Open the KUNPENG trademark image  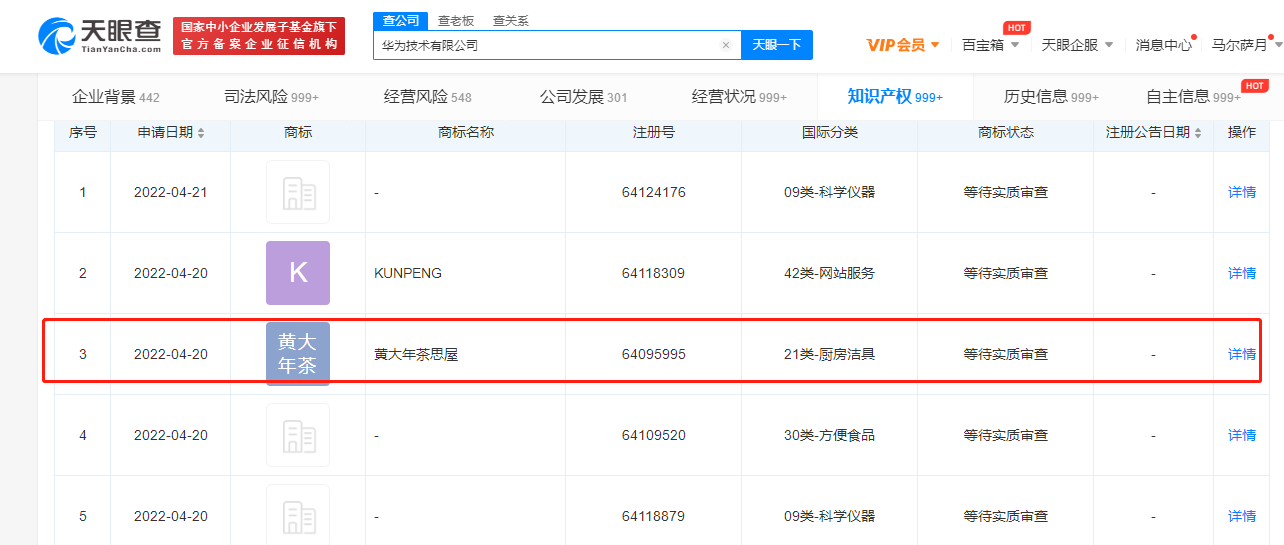298,273
